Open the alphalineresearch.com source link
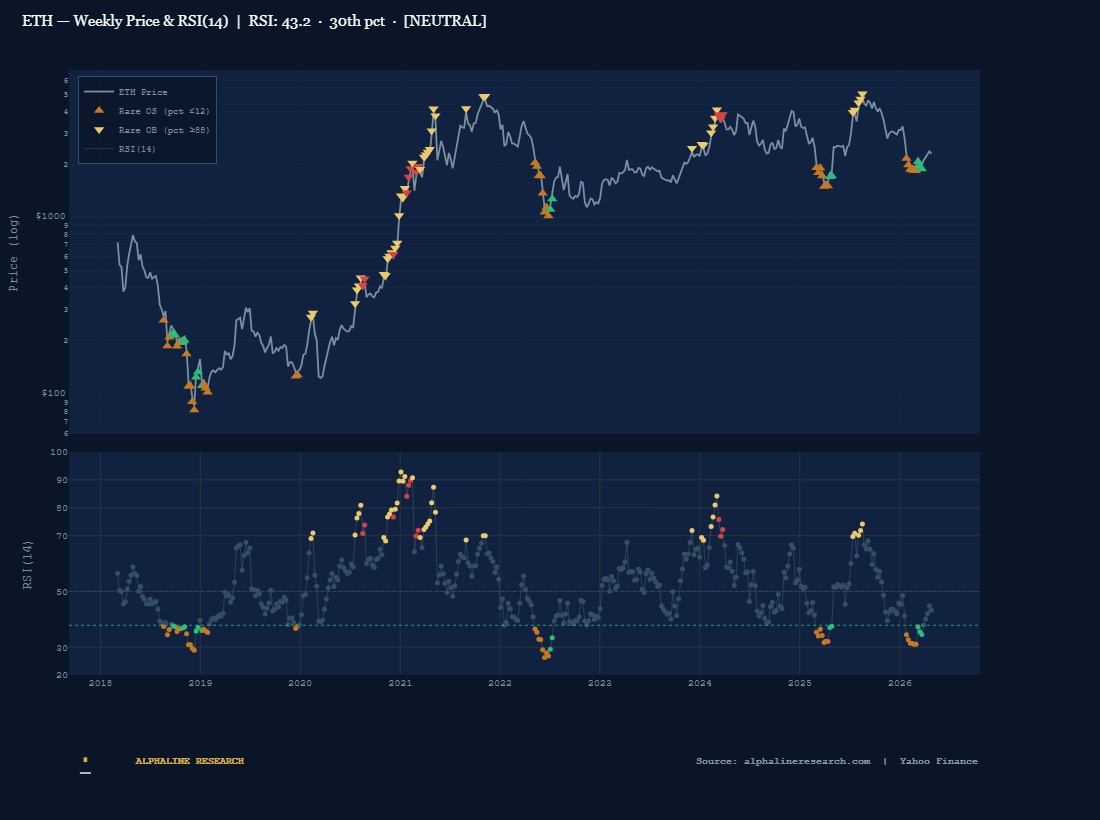 point(806,760)
